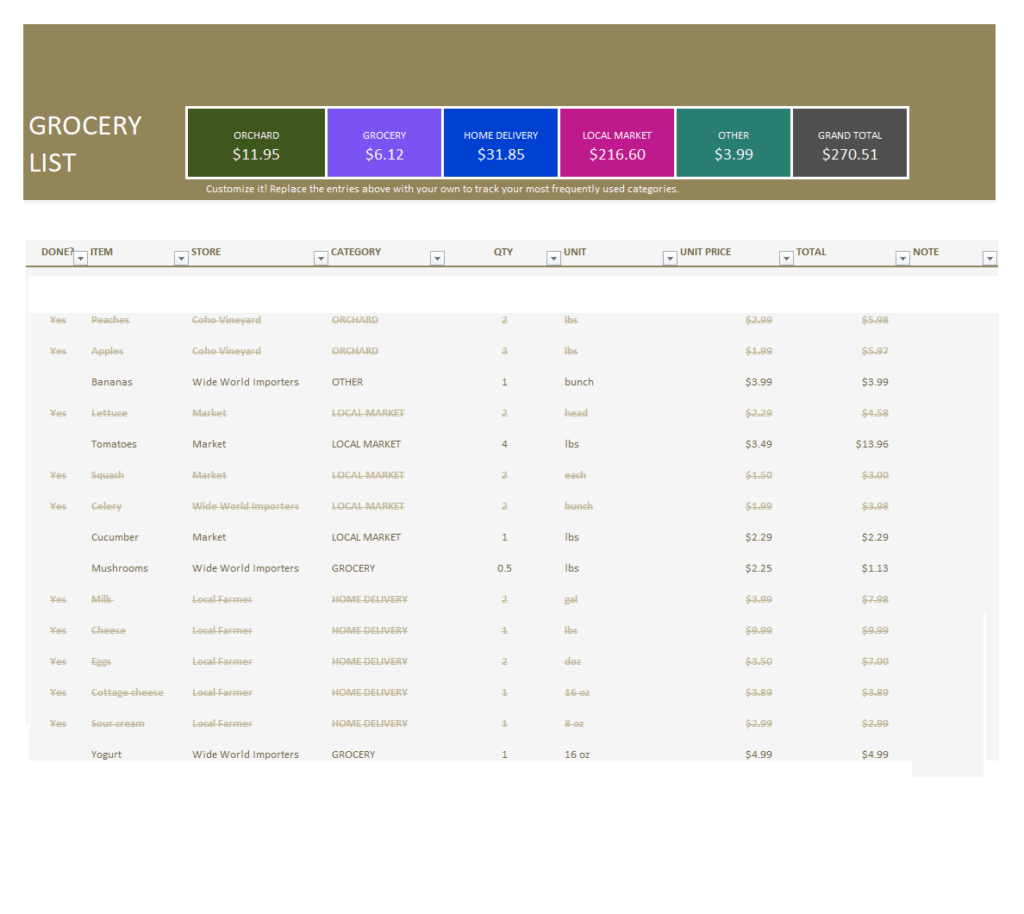
Task: Open the UNIT PRICE column filter
Action: tap(786, 258)
